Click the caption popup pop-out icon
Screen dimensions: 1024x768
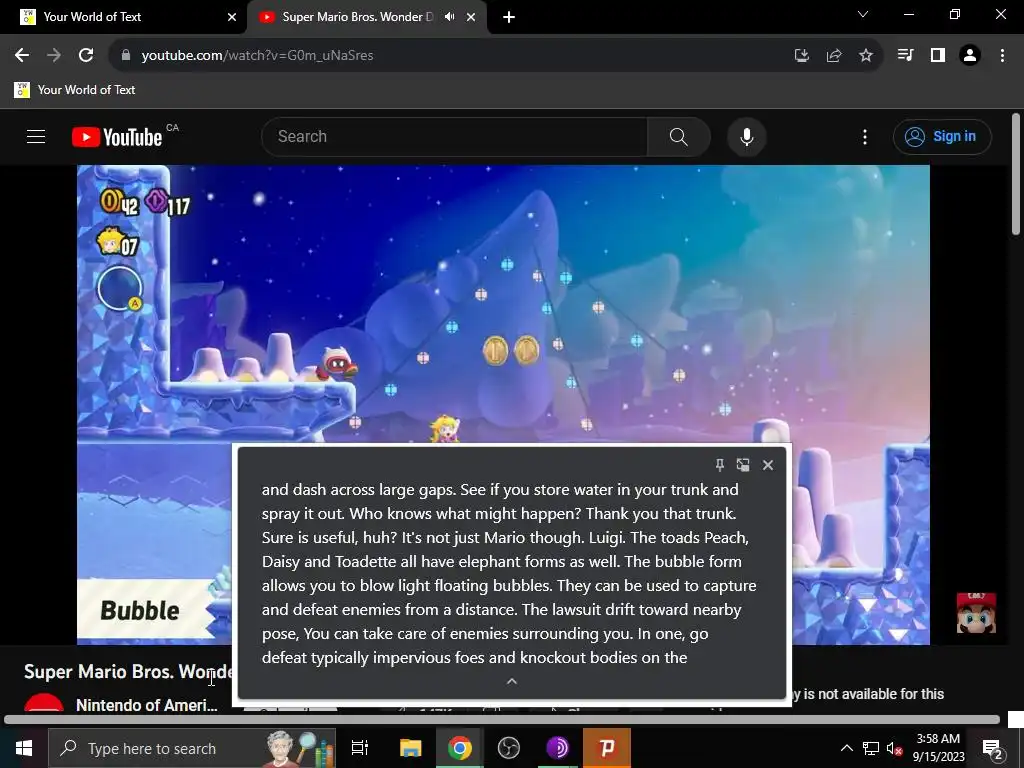tap(743, 465)
